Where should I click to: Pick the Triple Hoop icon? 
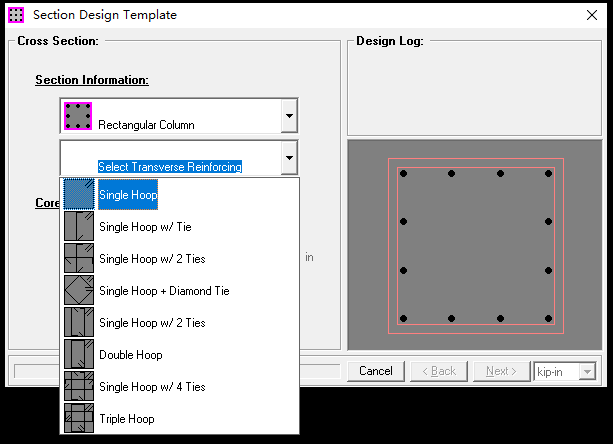(x=79, y=419)
